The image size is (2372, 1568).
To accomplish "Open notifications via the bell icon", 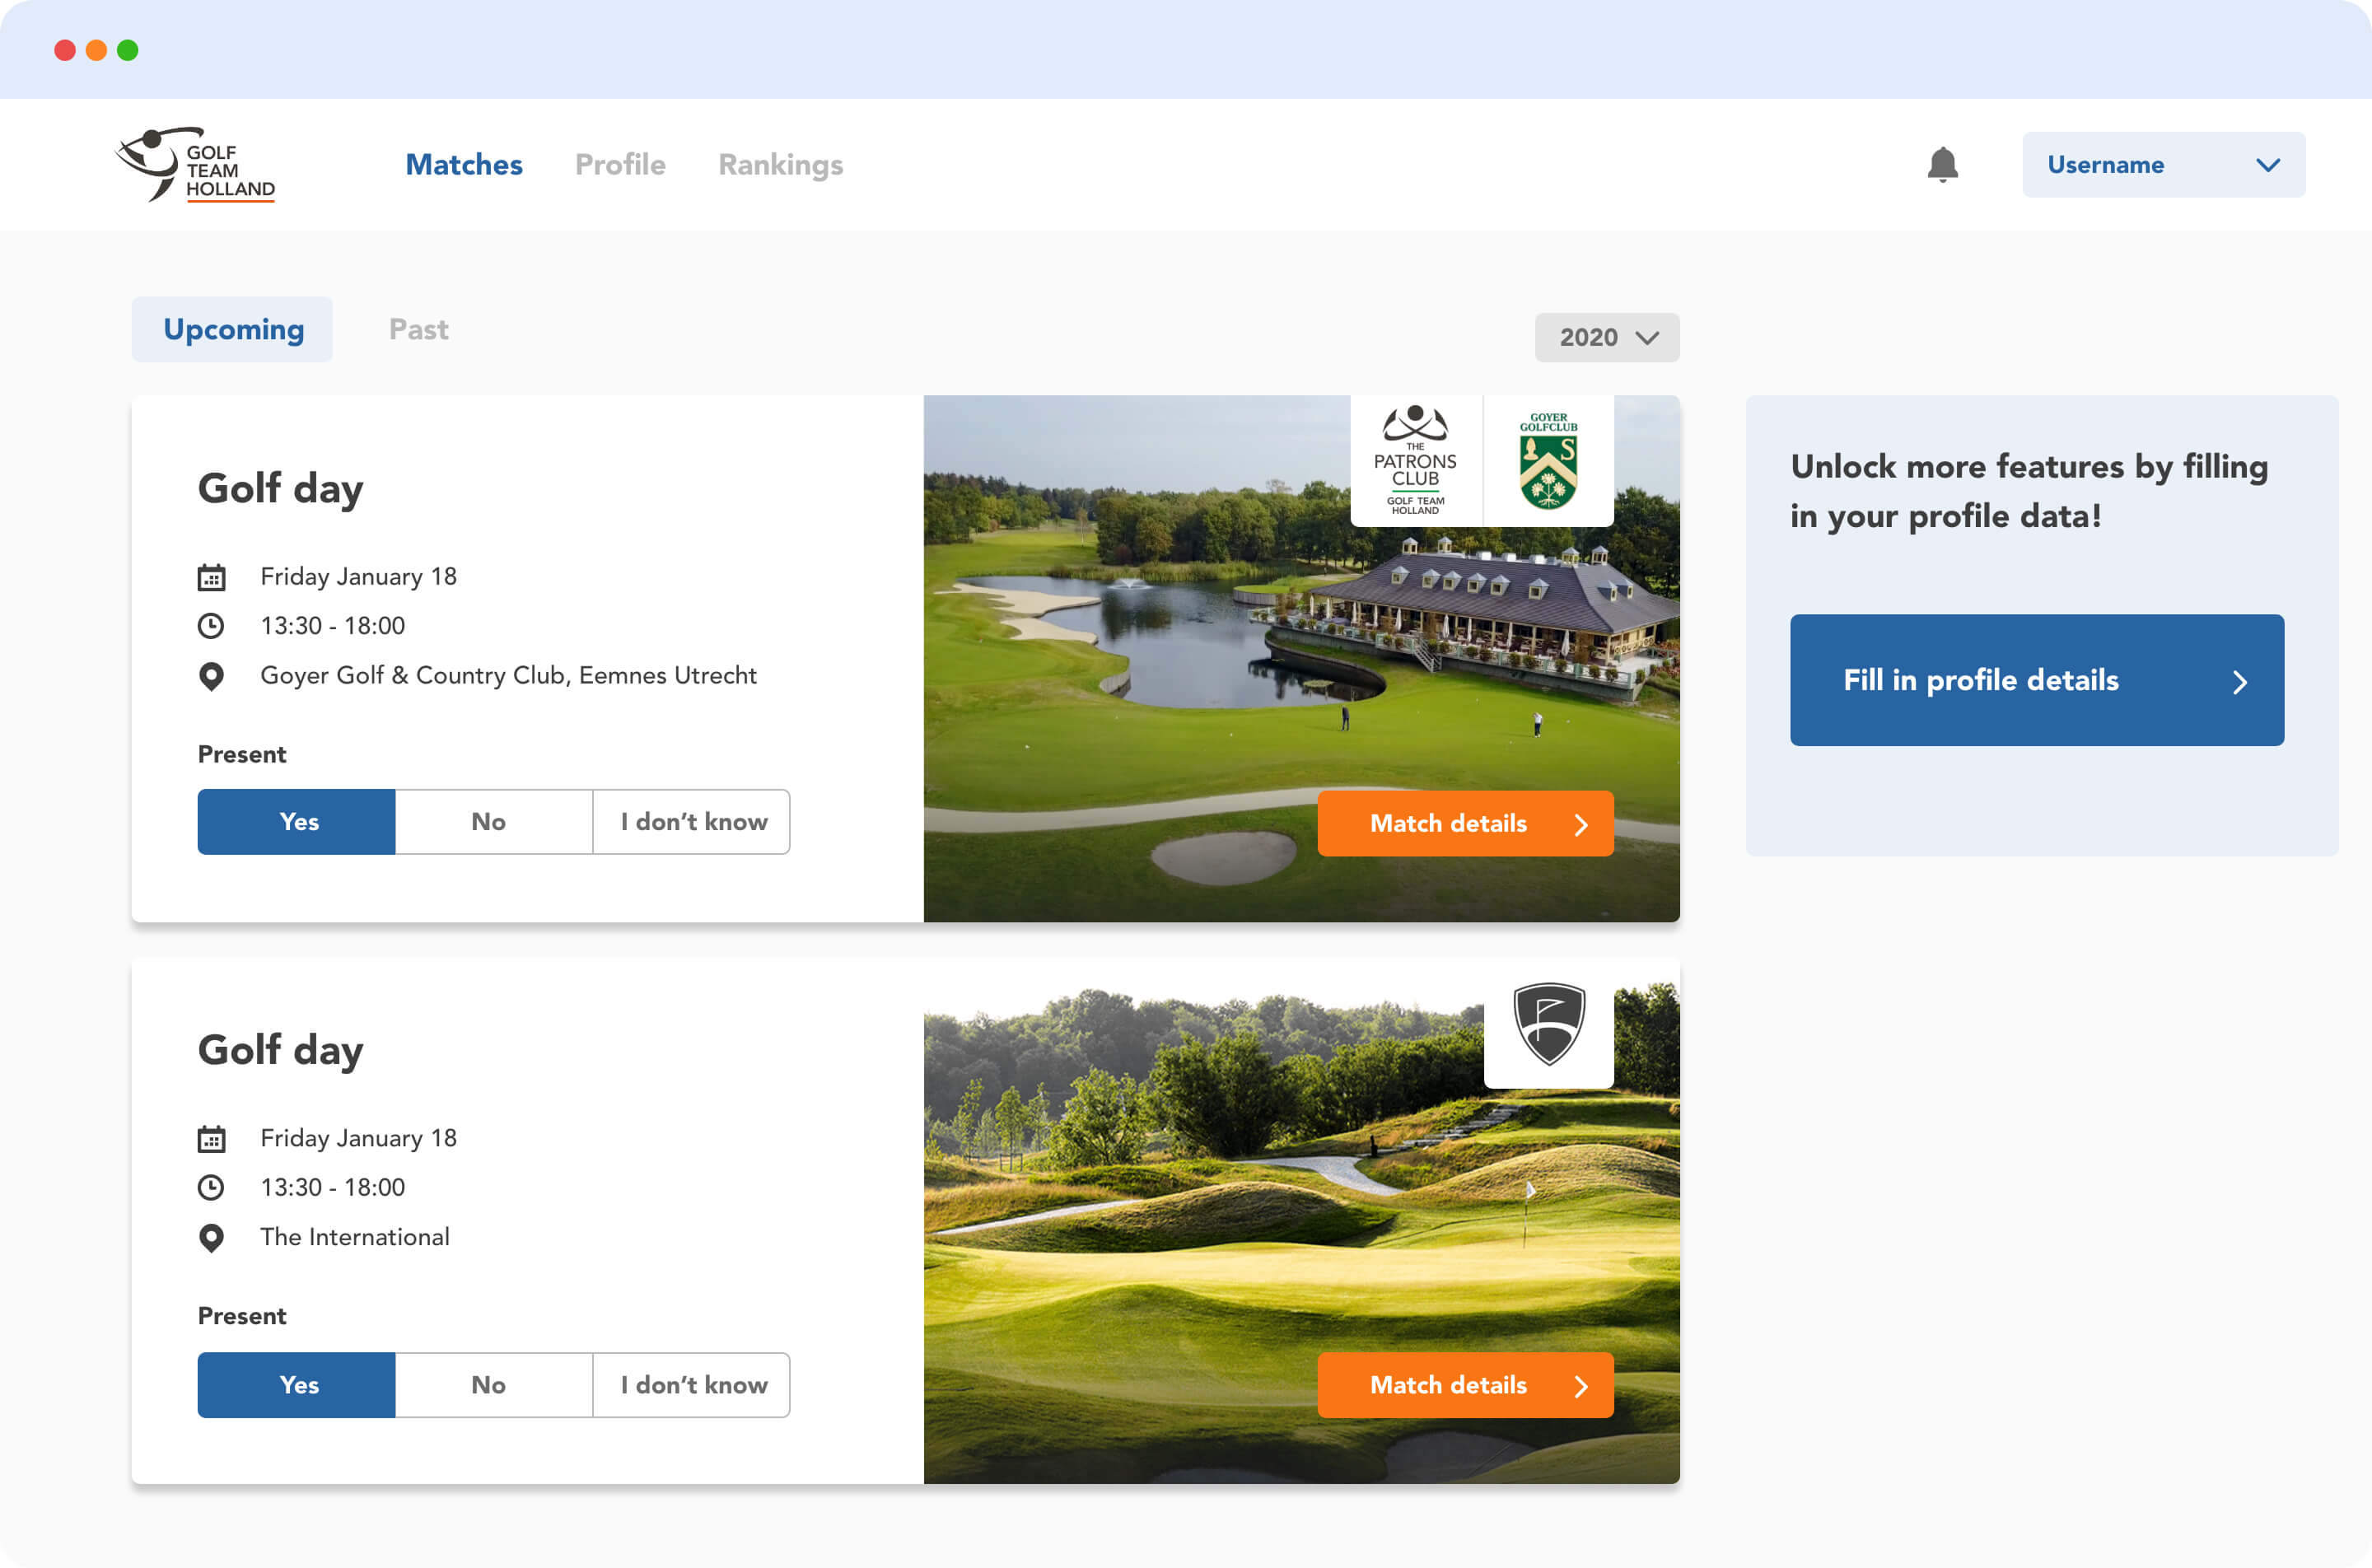I will tap(1942, 165).
